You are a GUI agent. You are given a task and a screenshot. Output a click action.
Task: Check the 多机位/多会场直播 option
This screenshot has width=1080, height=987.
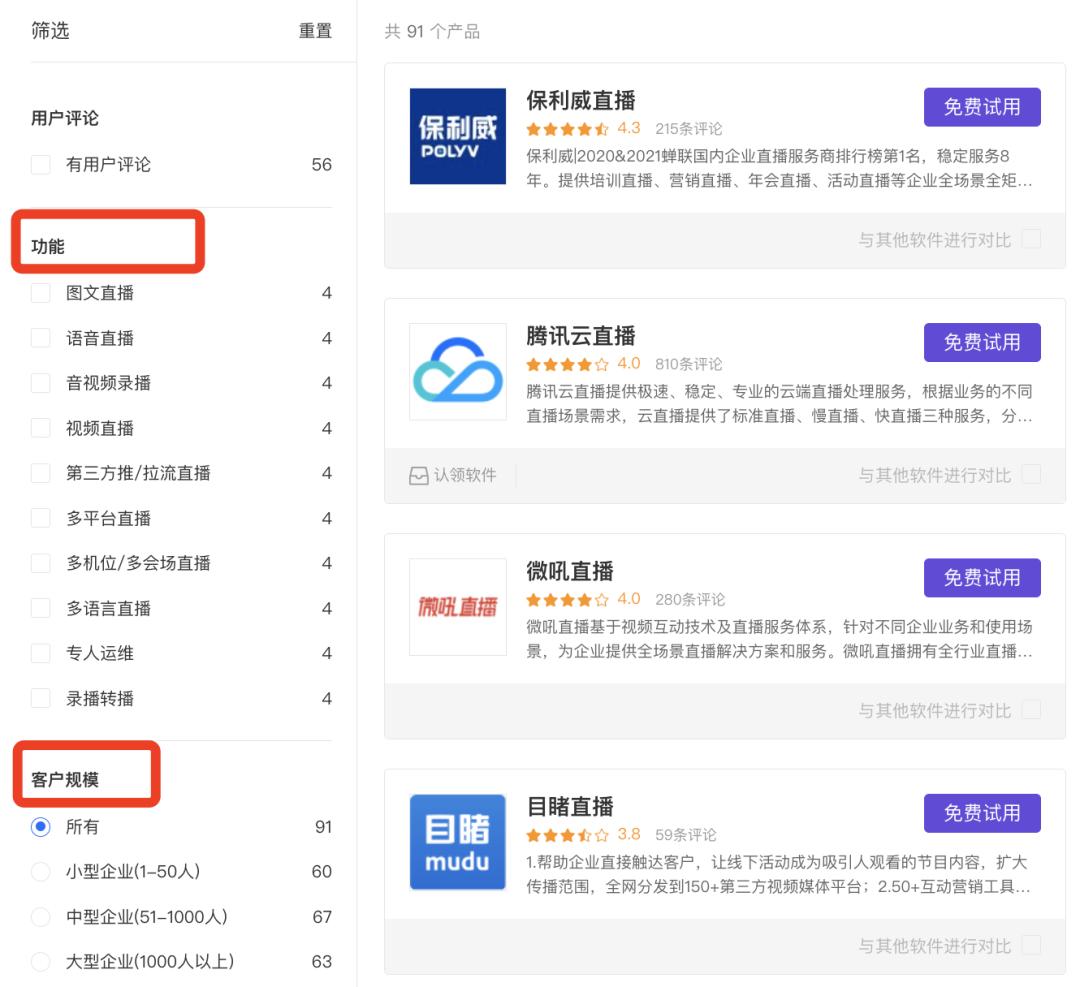(x=41, y=563)
